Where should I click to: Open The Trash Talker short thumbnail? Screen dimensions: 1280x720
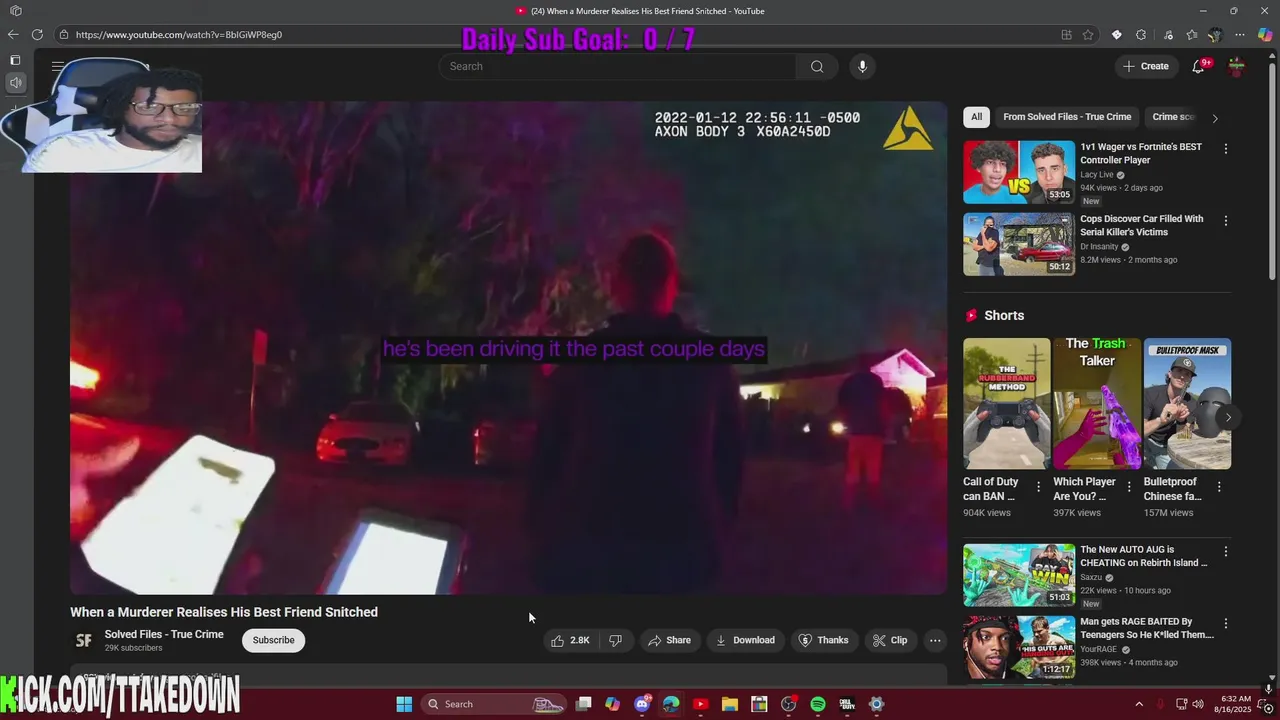(1097, 403)
